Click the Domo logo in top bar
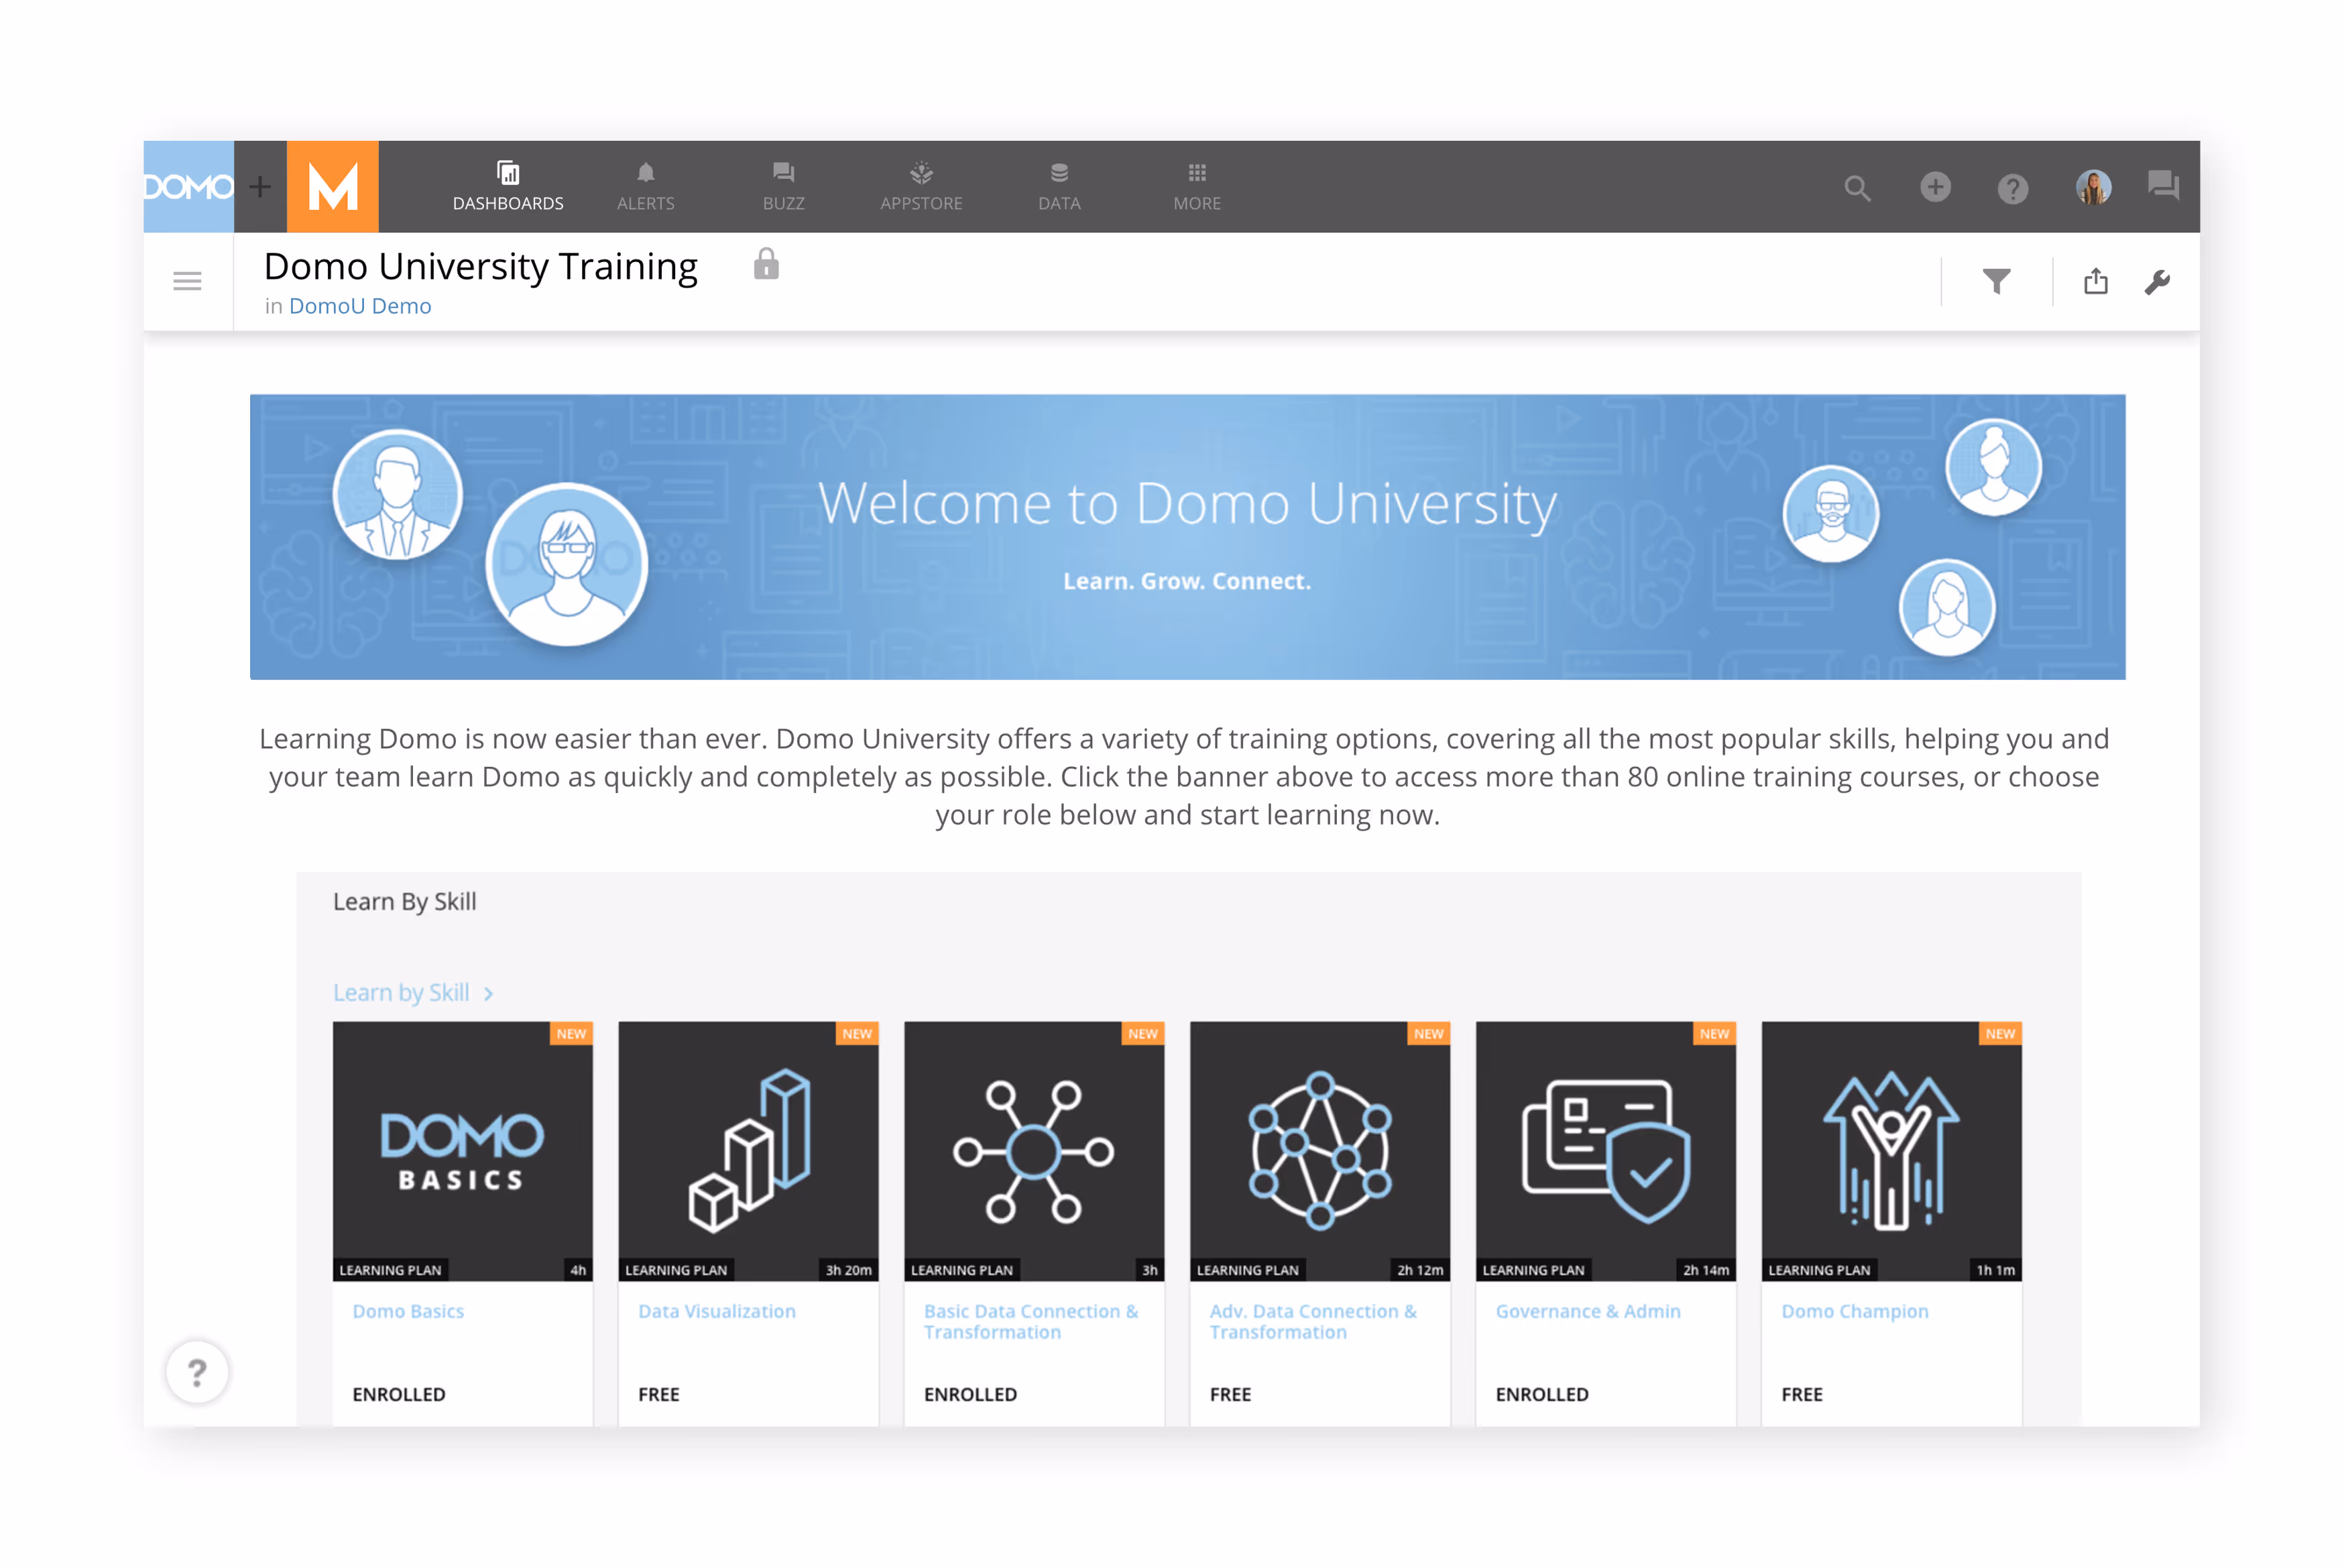The height and width of the screenshot is (1568, 2344). pyautogui.click(x=188, y=187)
